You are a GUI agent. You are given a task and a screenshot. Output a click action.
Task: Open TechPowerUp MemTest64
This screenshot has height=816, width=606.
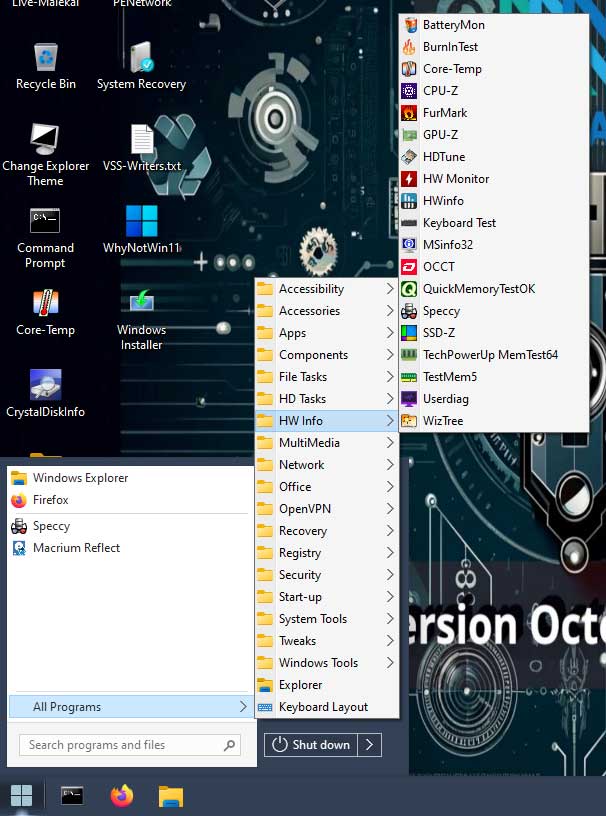pos(494,355)
